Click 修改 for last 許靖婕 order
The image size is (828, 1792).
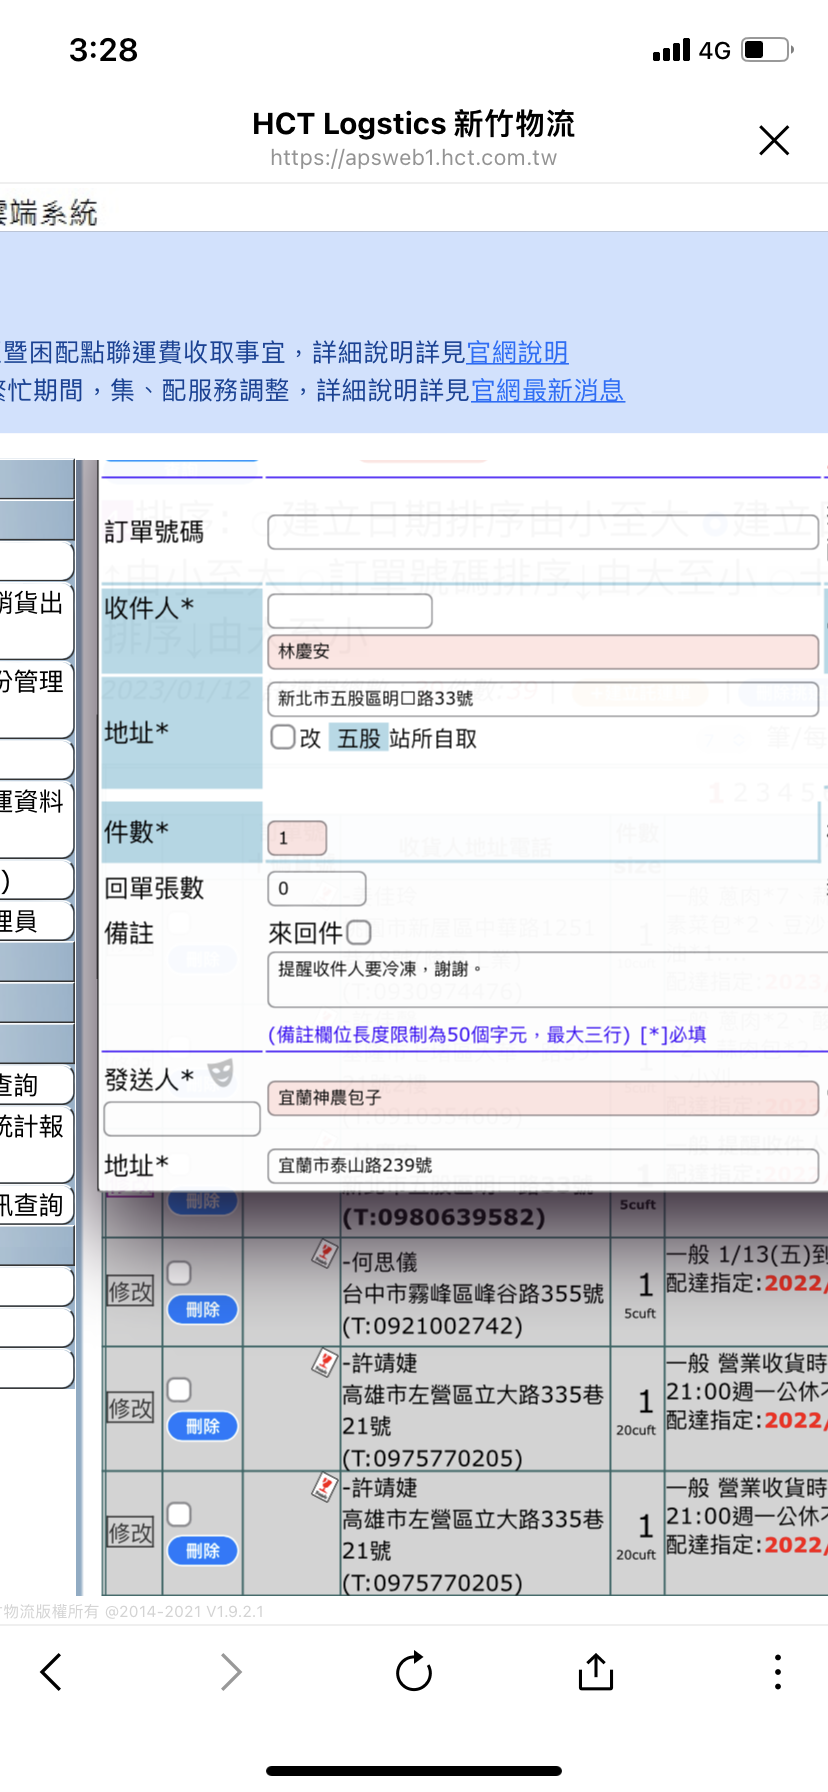point(131,1533)
